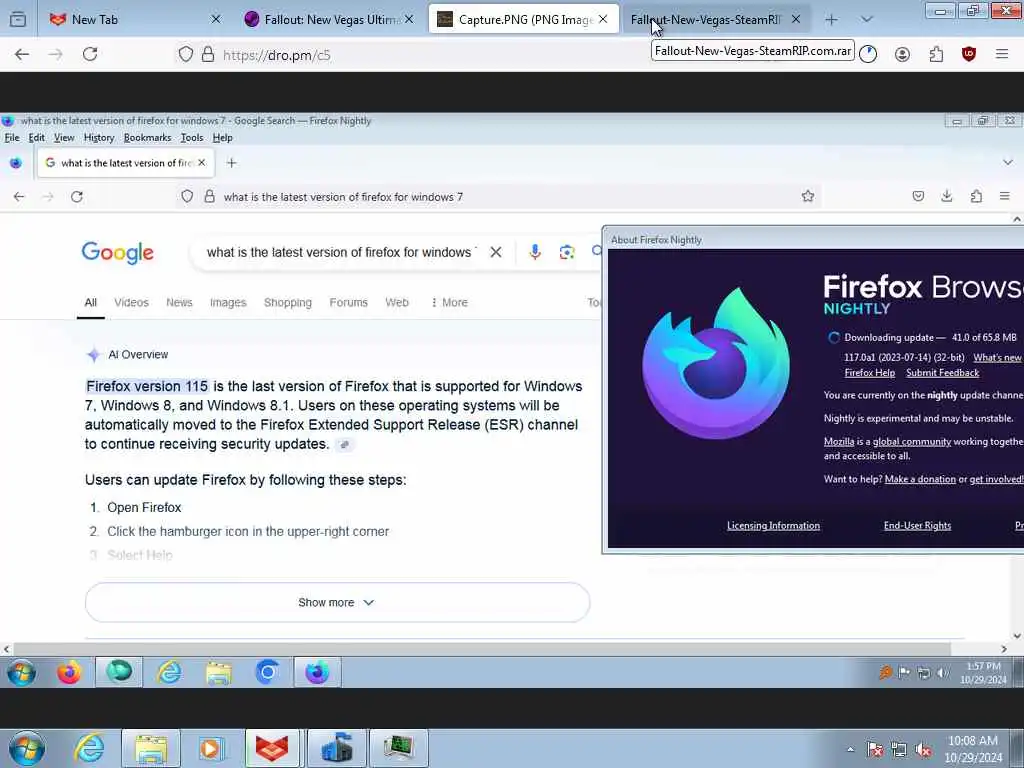Select Shopping search filter

click(x=287, y=302)
